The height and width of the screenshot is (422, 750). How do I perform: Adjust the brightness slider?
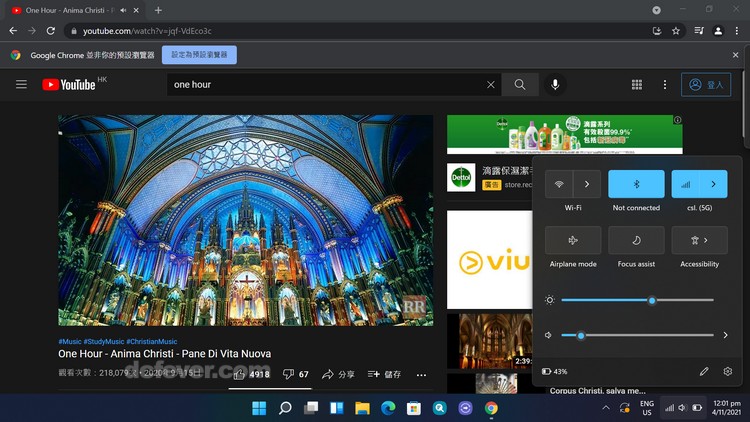pyautogui.click(x=652, y=300)
